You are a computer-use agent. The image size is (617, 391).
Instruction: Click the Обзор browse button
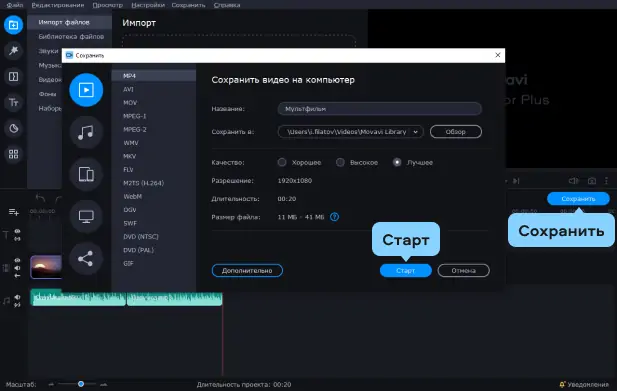point(456,132)
